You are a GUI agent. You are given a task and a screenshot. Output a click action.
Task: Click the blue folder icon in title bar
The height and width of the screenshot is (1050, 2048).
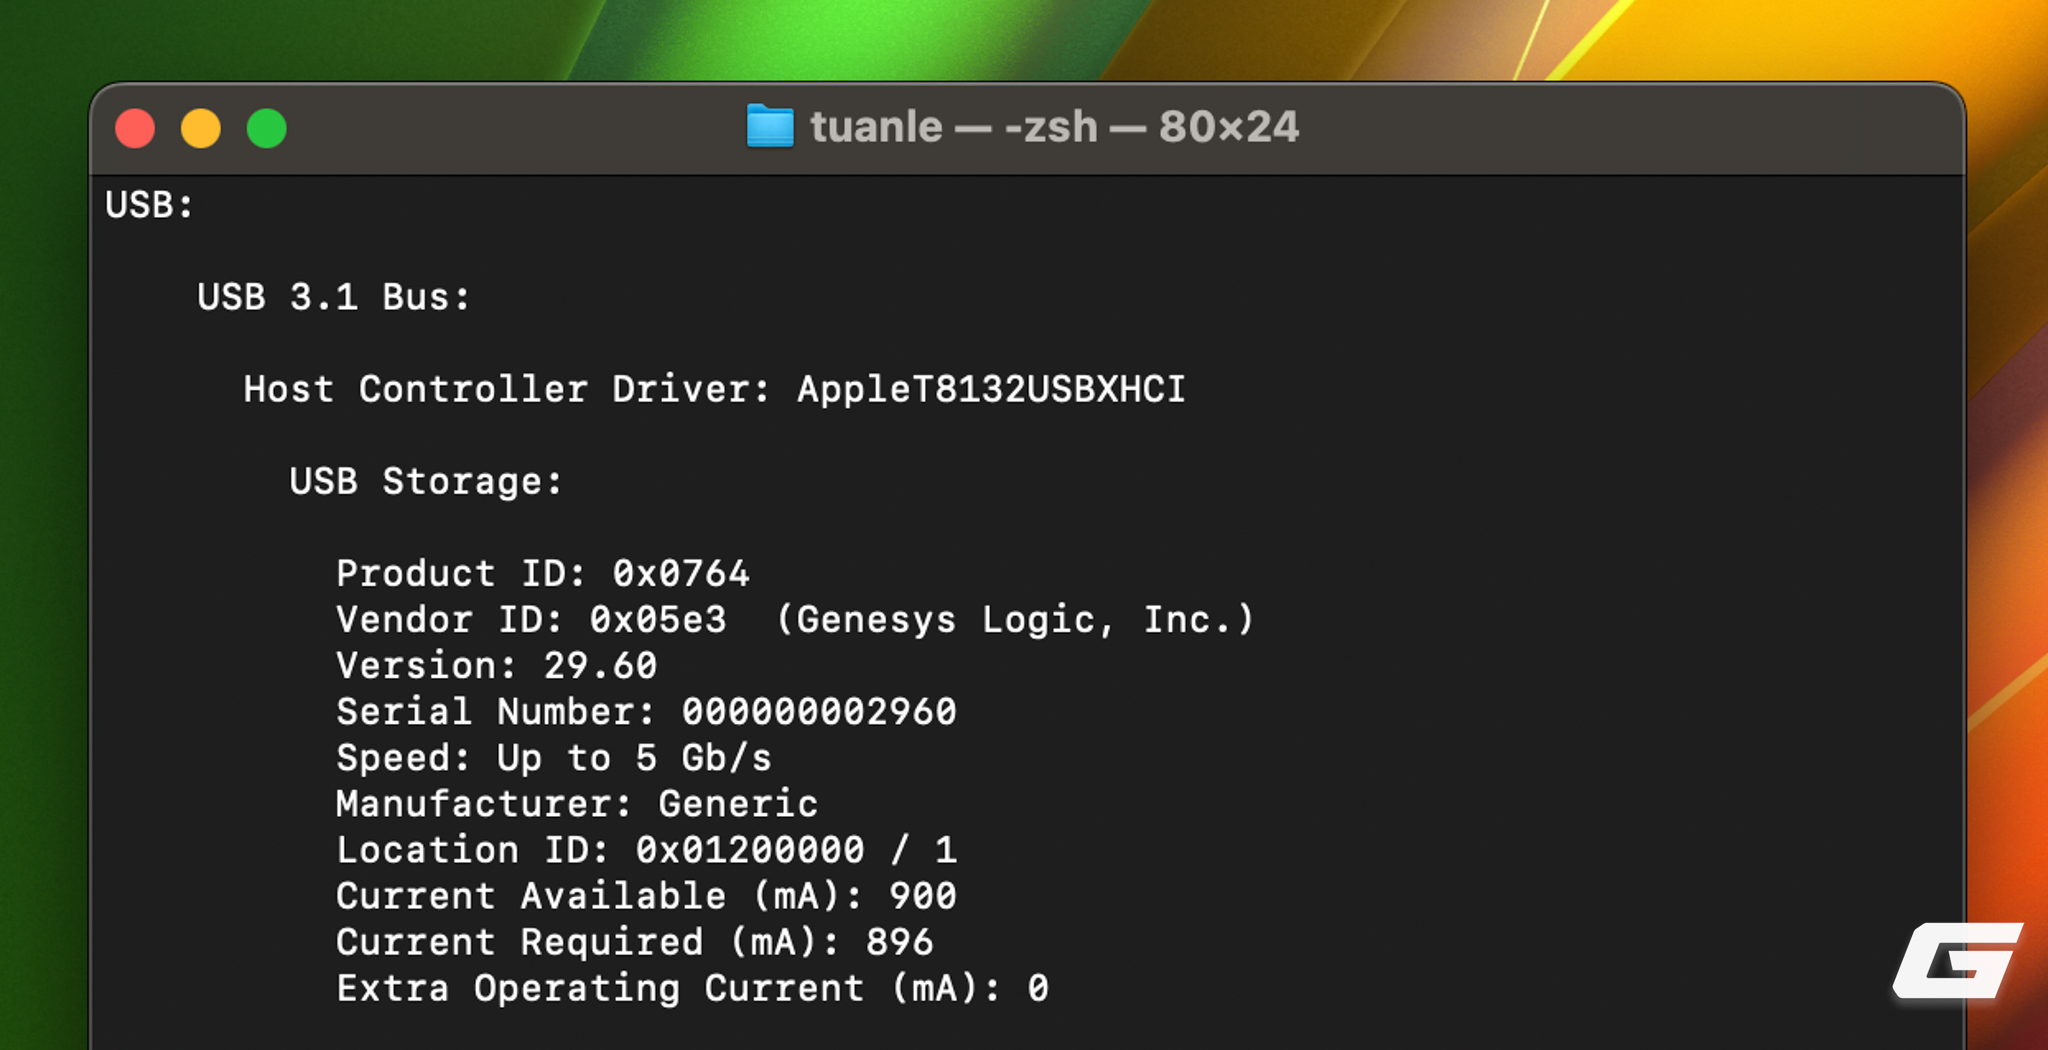pyautogui.click(x=770, y=127)
